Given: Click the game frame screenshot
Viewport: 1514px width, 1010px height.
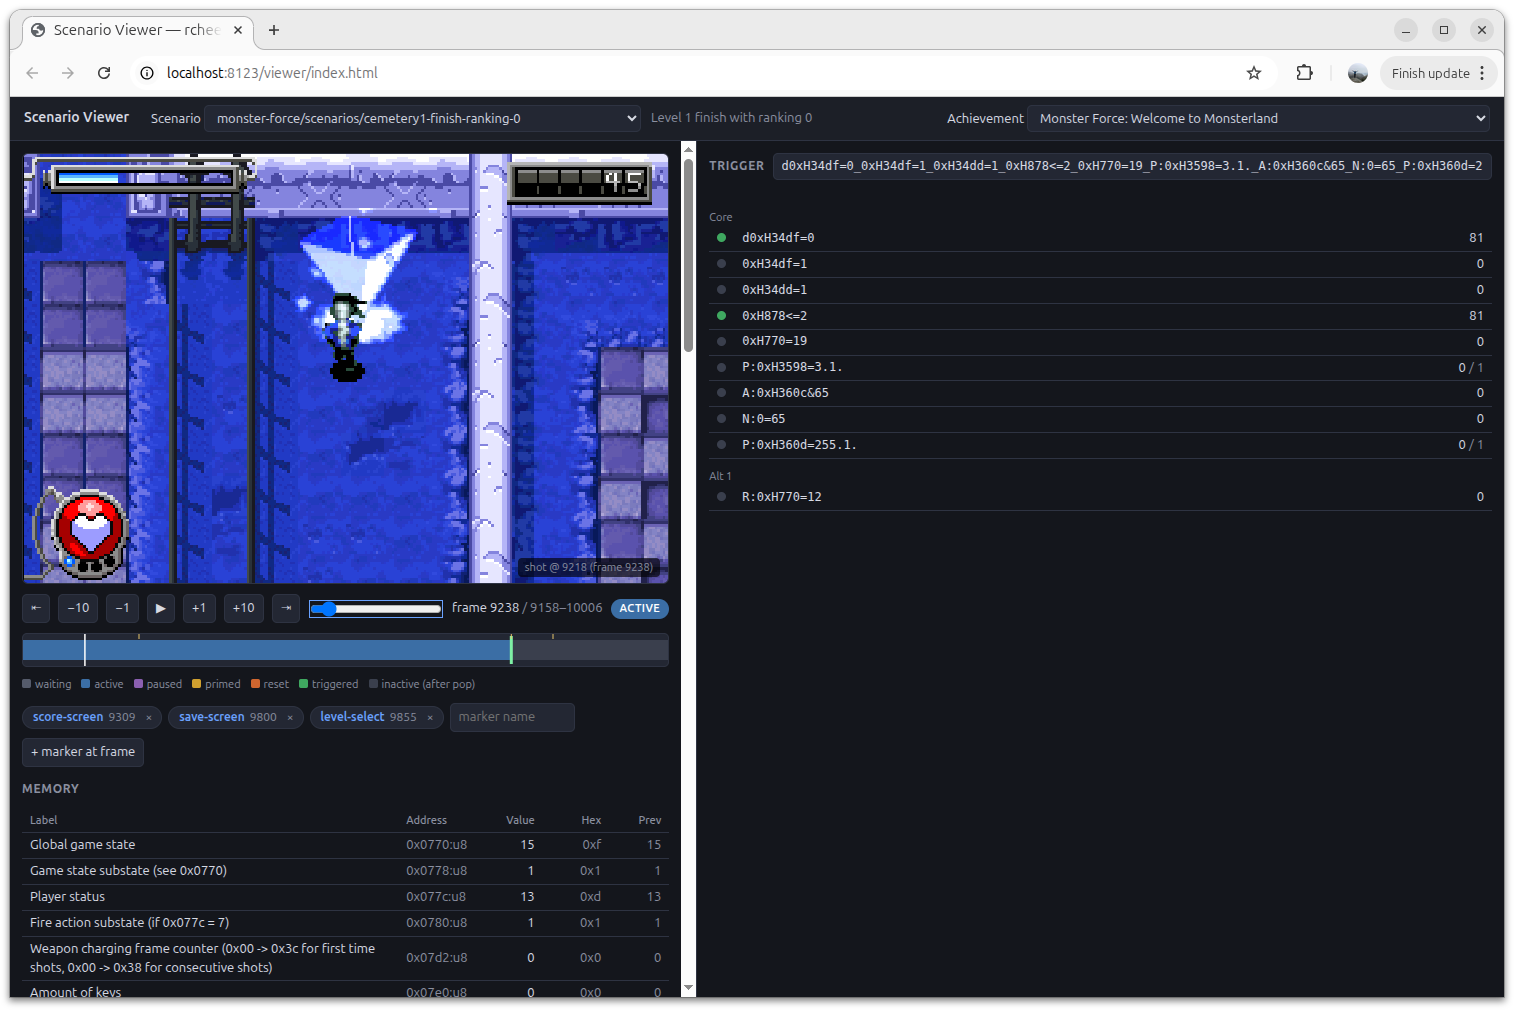Looking at the screenshot, I should pyautogui.click(x=345, y=368).
